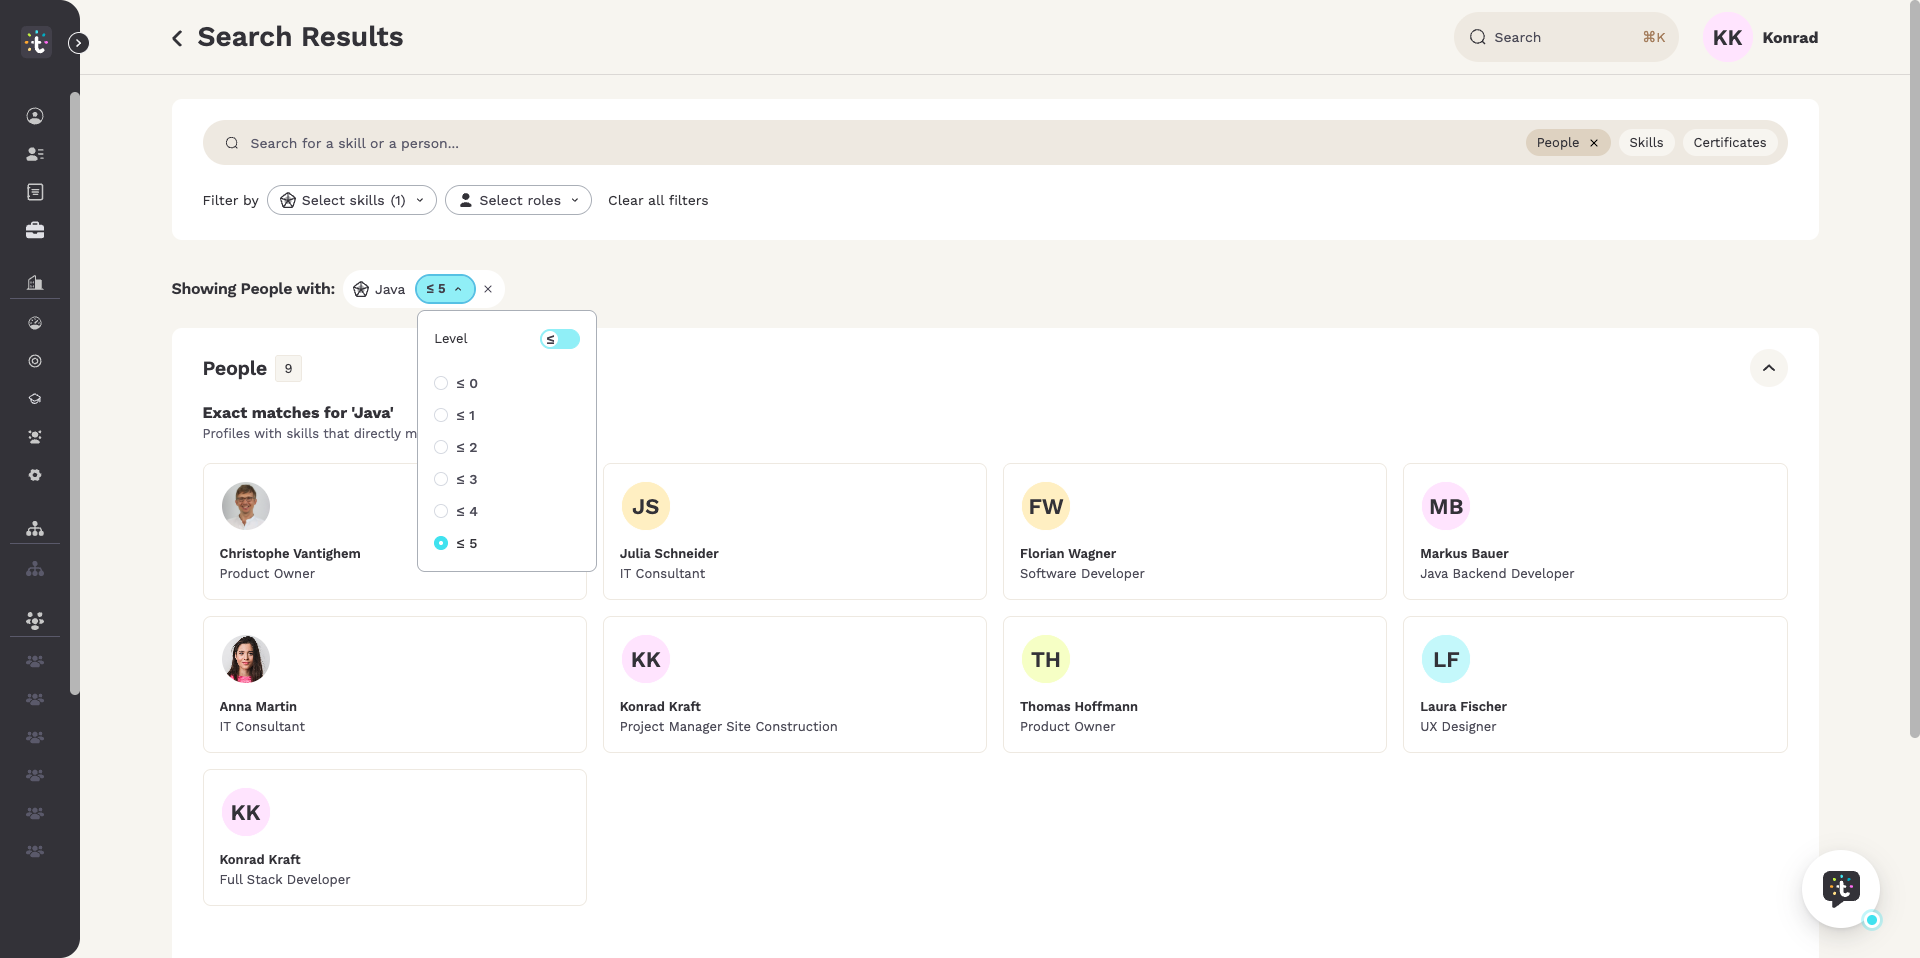
Task: Collapse the ≤ 5 level dropdown chip
Action: [445, 289]
